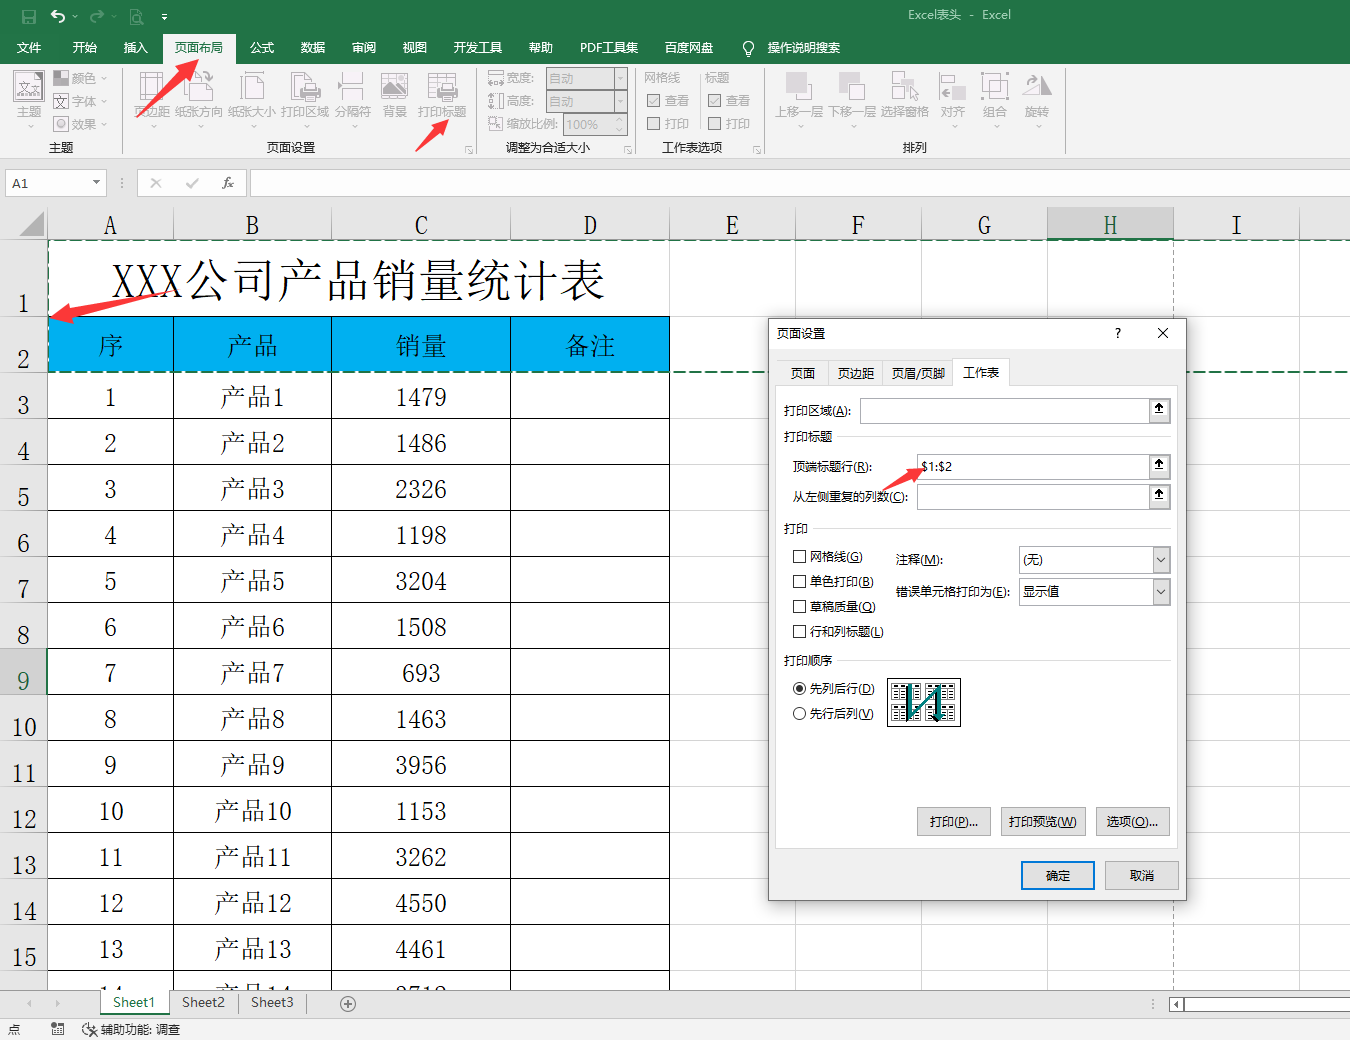The width and height of the screenshot is (1350, 1040).
Task: Click the 选项(O)... button
Action: [1133, 822]
